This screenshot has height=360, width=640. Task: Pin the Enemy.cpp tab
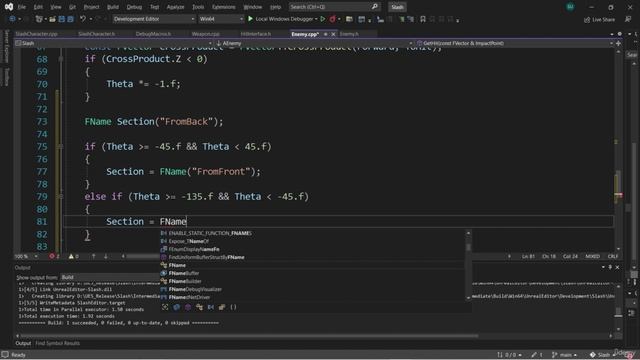[325, 34]
